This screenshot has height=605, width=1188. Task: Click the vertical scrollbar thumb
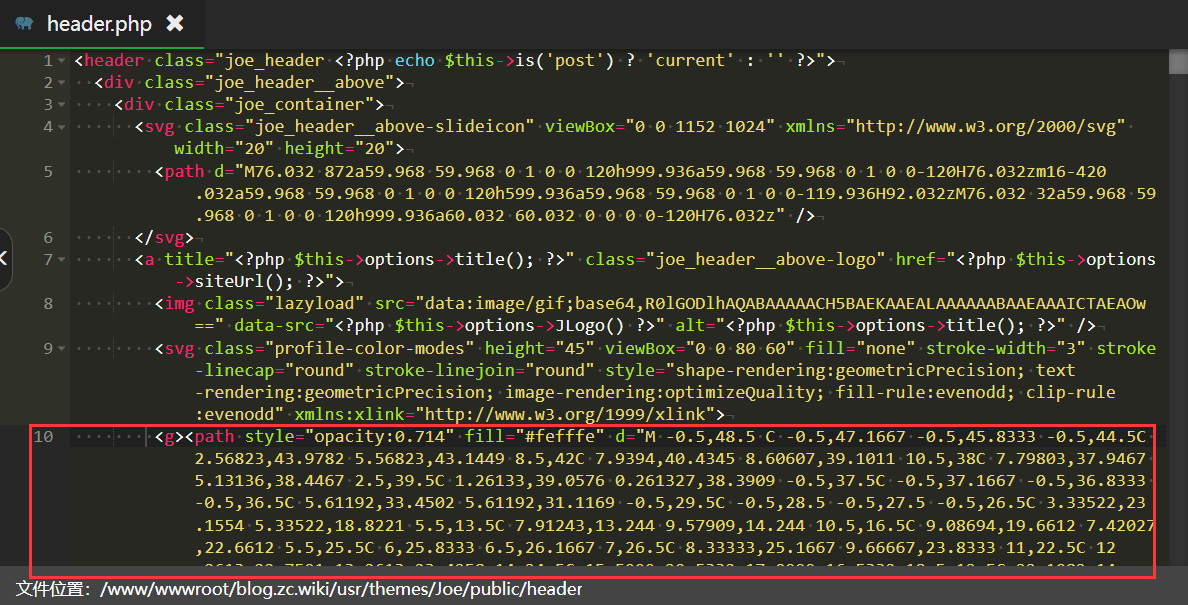pyautogui.click(x=1177, y=64)
